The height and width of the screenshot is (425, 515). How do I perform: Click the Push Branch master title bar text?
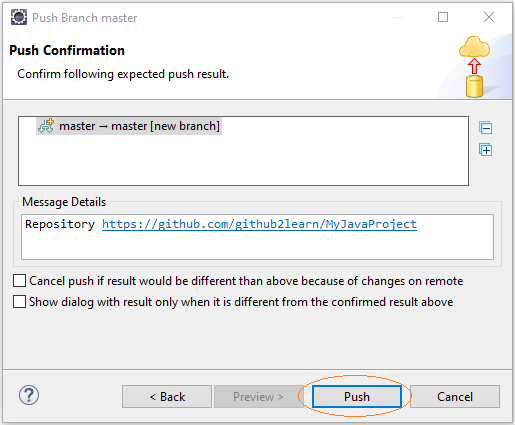pos(85,18)
